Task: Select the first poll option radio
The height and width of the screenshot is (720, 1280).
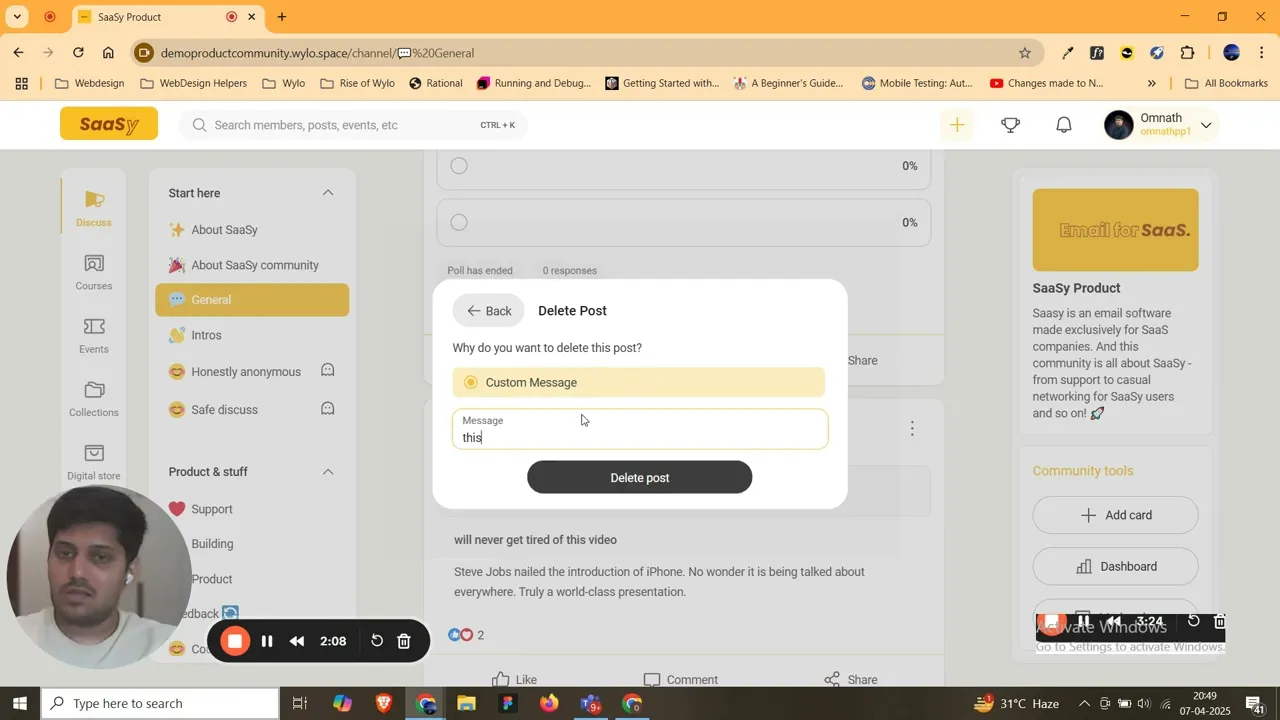Action: click(x=459, y=166)
